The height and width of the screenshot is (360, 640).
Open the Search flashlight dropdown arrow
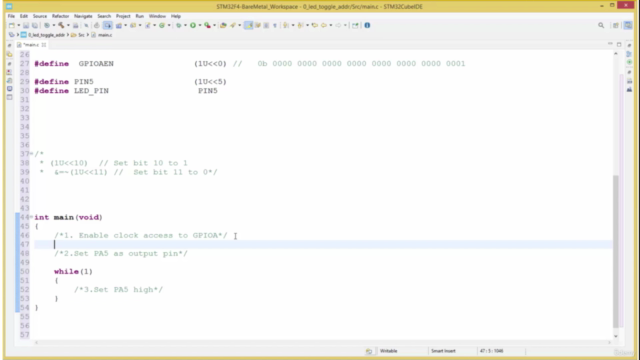click(x=240, y=25)
